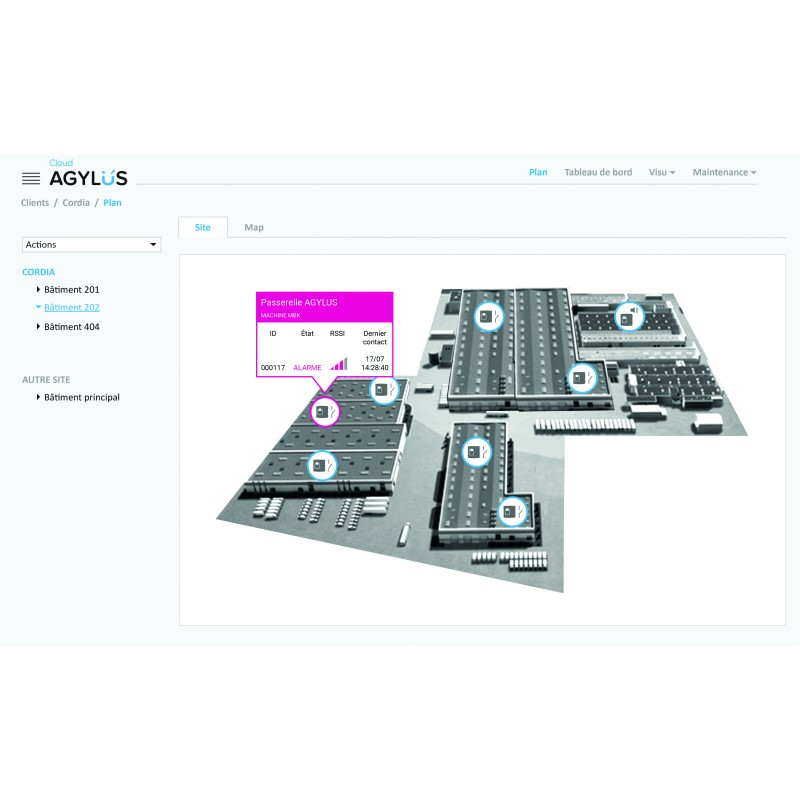Select the marker on the building below the alarm marker
The width and height of the screenshot is (800, 800).
click(321, 464)
